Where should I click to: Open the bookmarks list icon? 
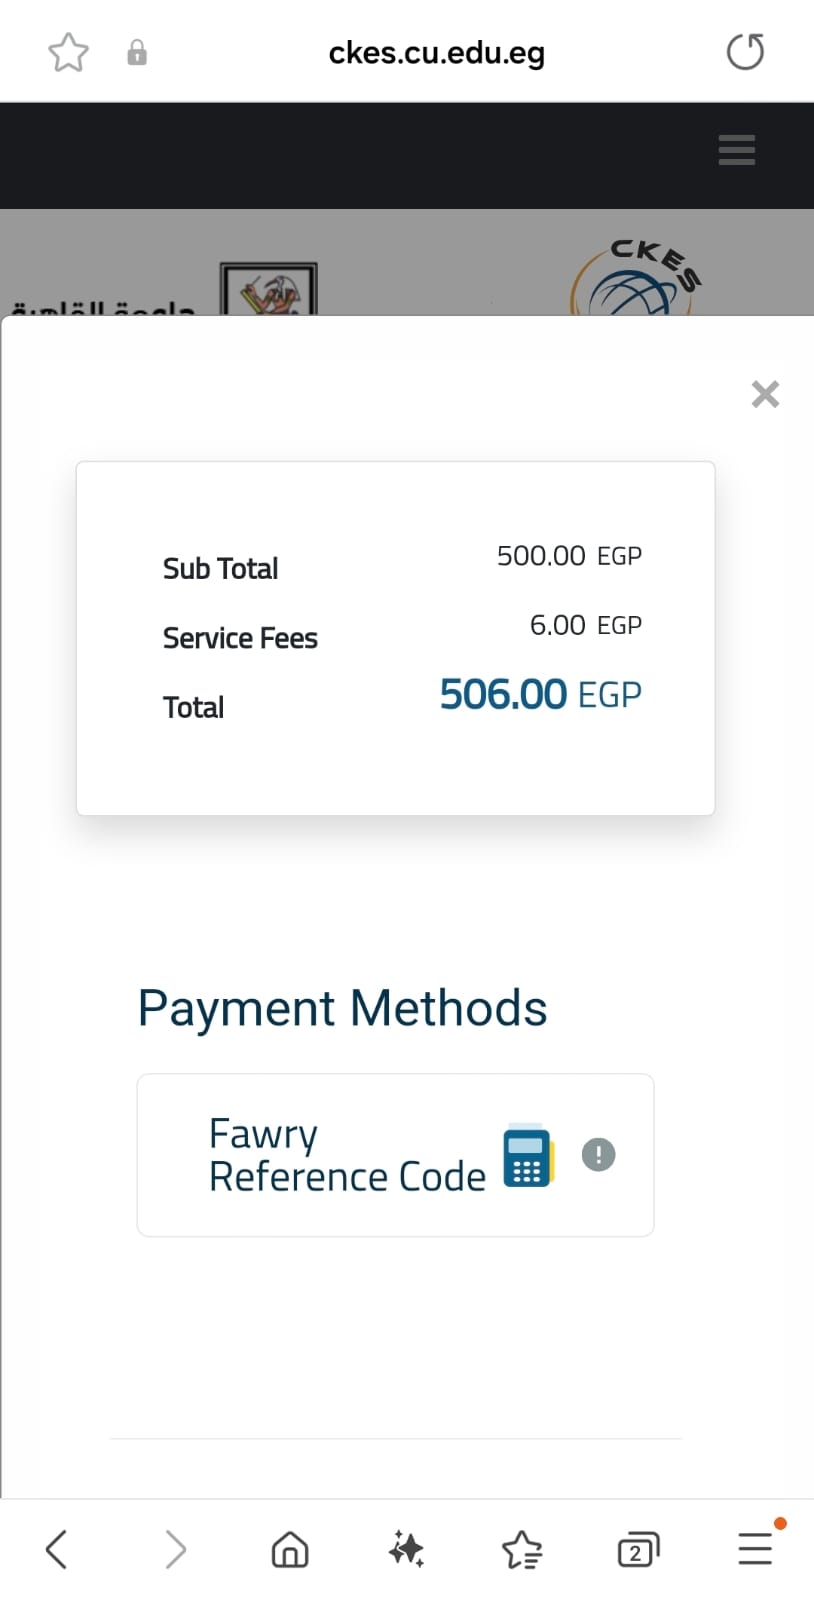522,1549
